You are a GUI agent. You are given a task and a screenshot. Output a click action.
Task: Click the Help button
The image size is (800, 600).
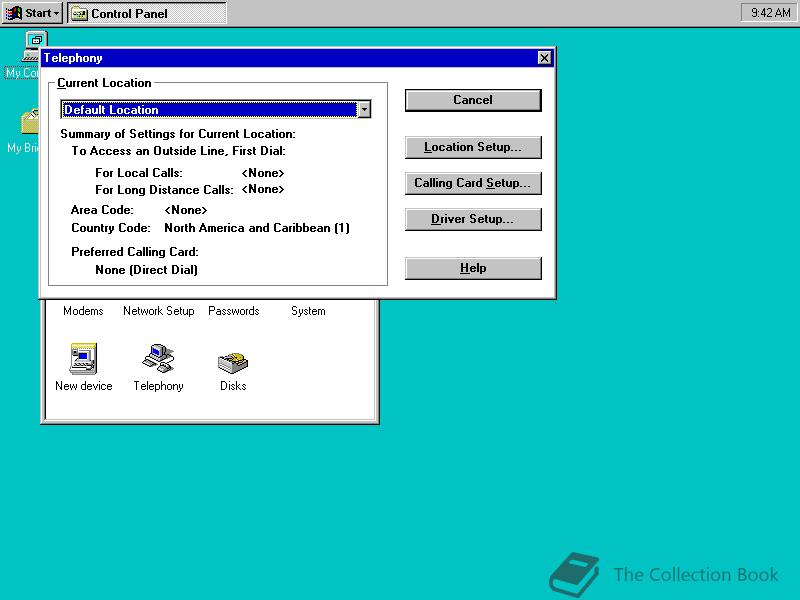click(x=472, y=267)
